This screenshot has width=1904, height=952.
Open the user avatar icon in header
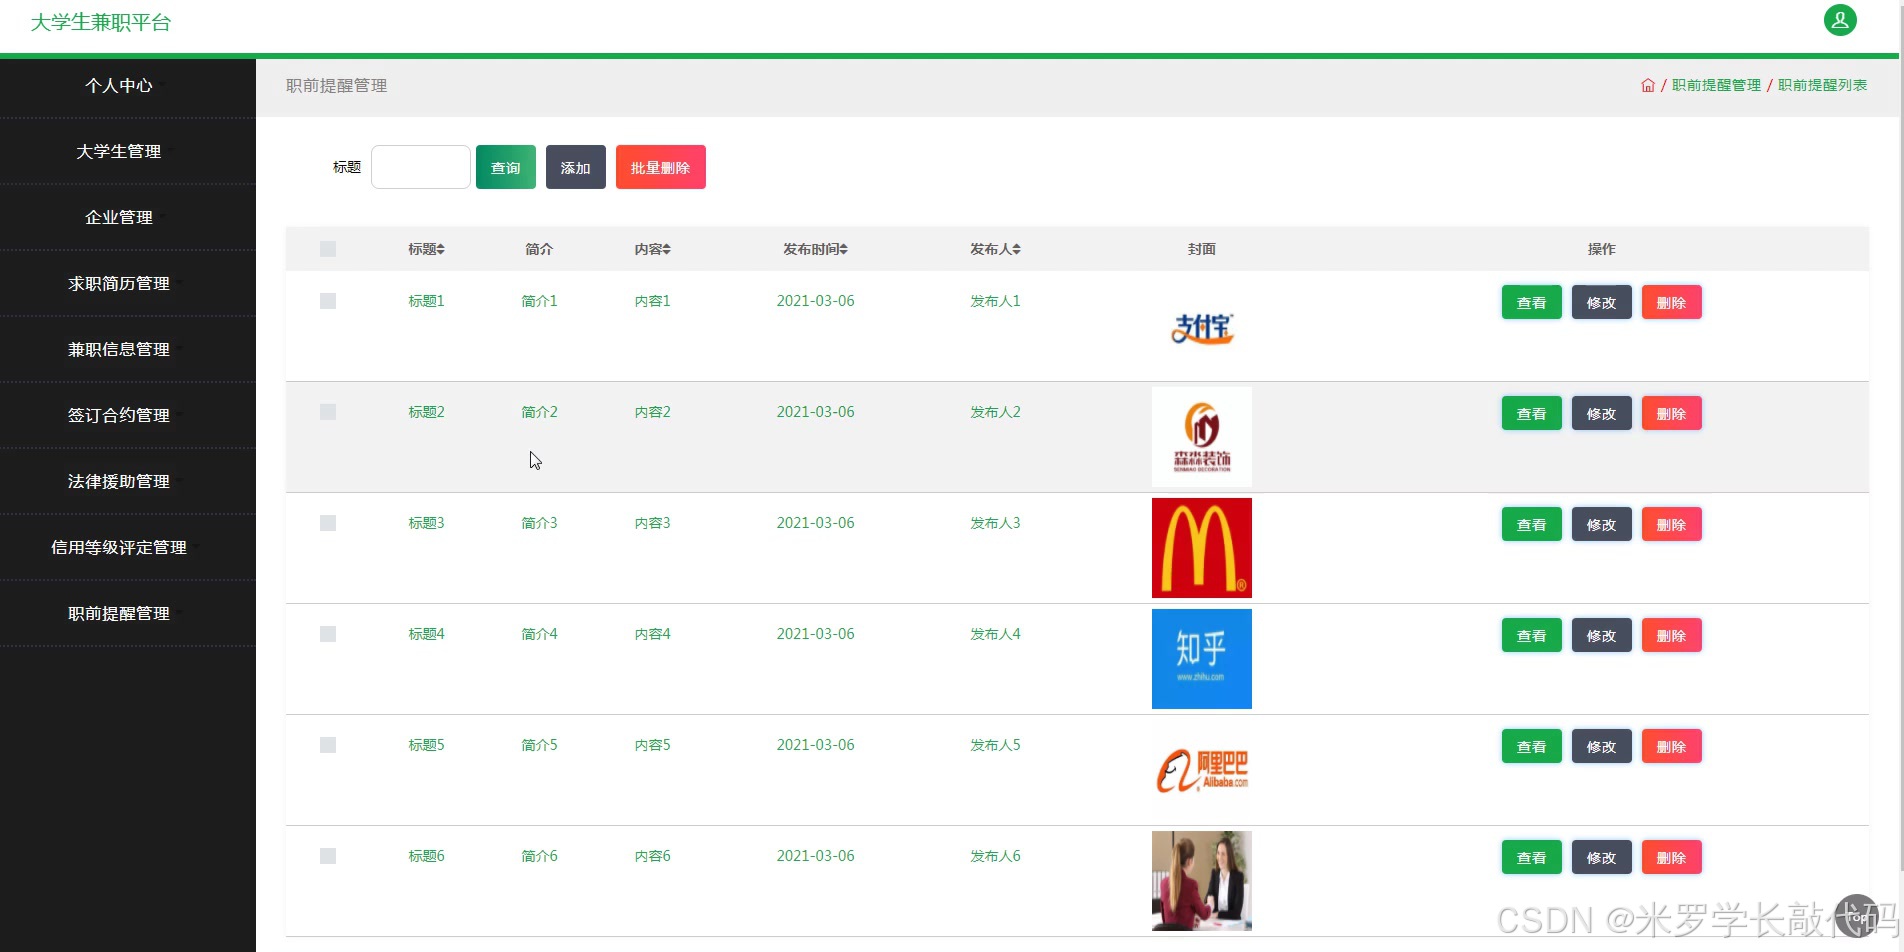click(1840, 20)
